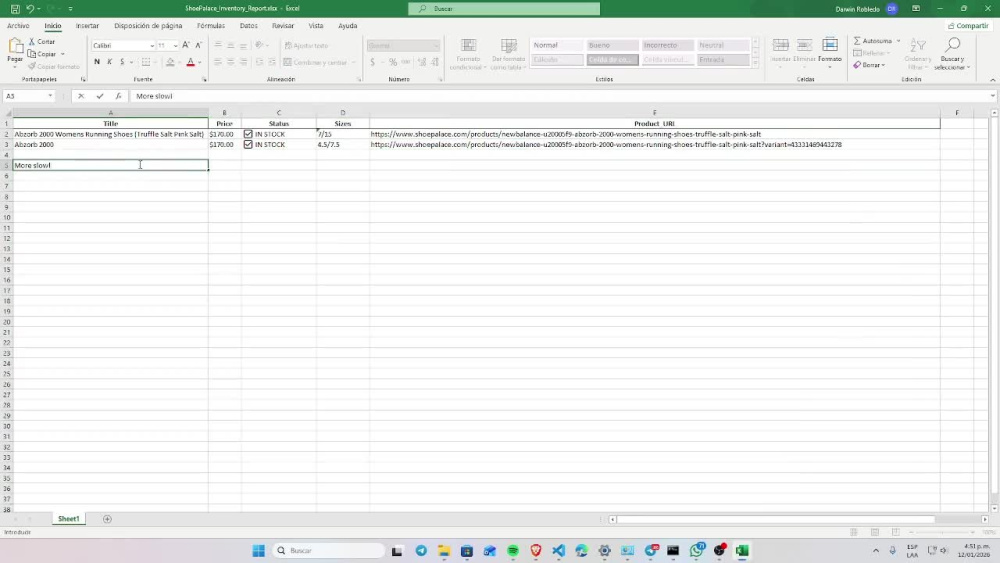Click the Windows taskbar Buscar search box
Viewport: 1000px width, 563px height.
[x=330, y=551]
